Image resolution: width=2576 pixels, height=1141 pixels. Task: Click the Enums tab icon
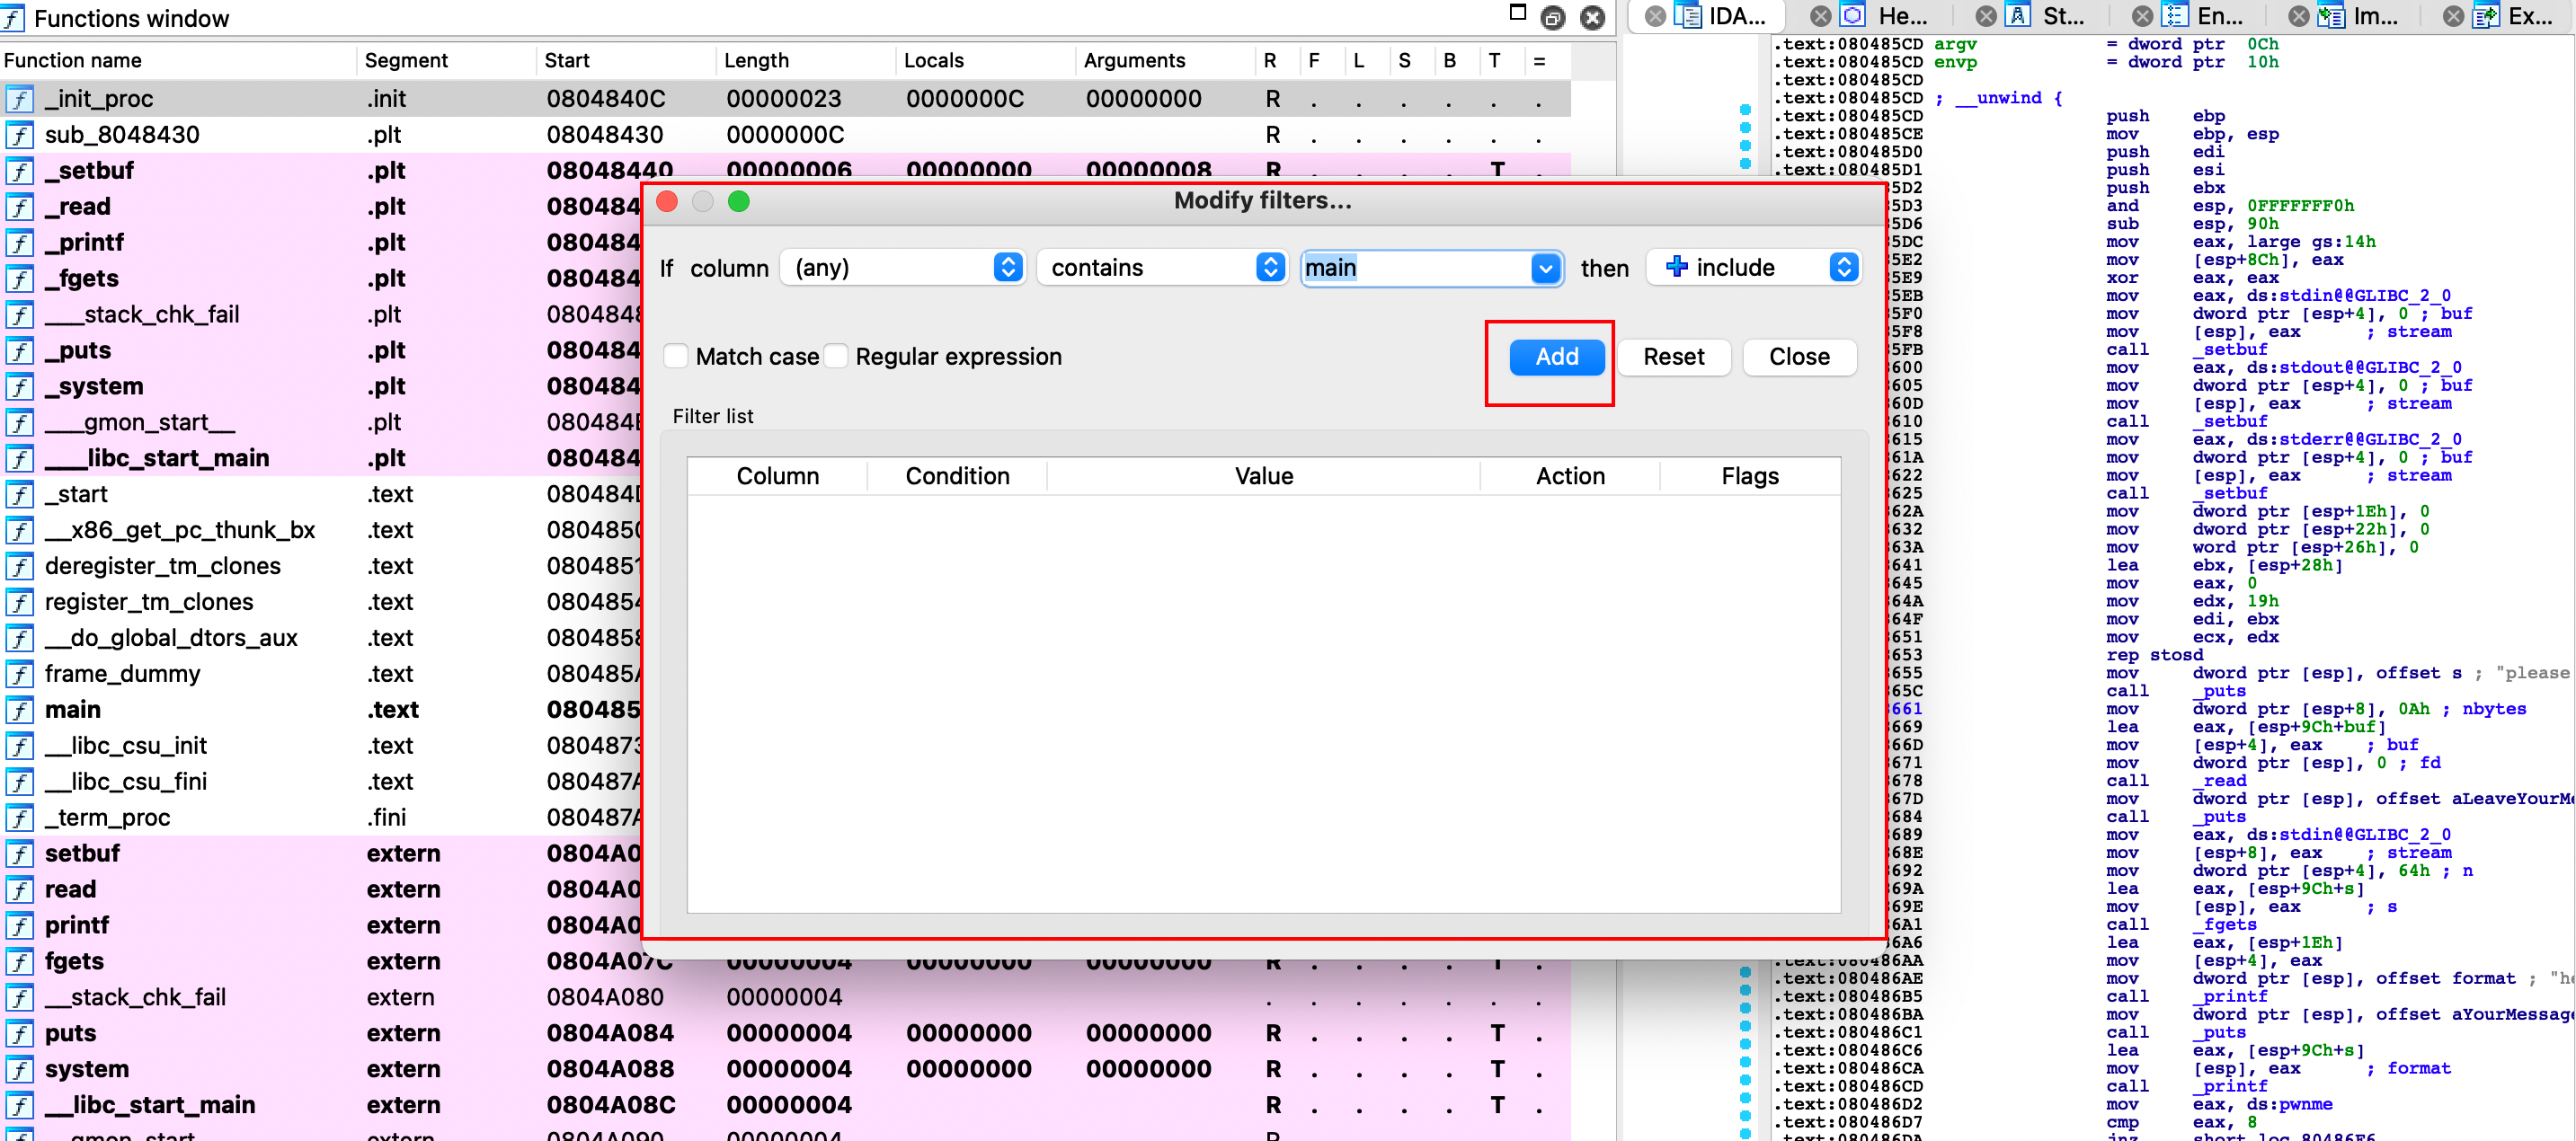point(2174,16)
